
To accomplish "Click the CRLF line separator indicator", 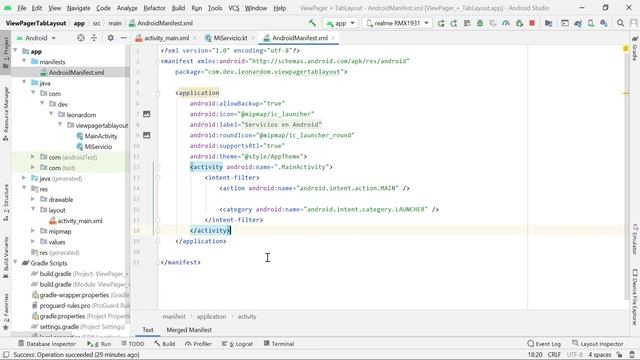I will click(x=554, y=355).
